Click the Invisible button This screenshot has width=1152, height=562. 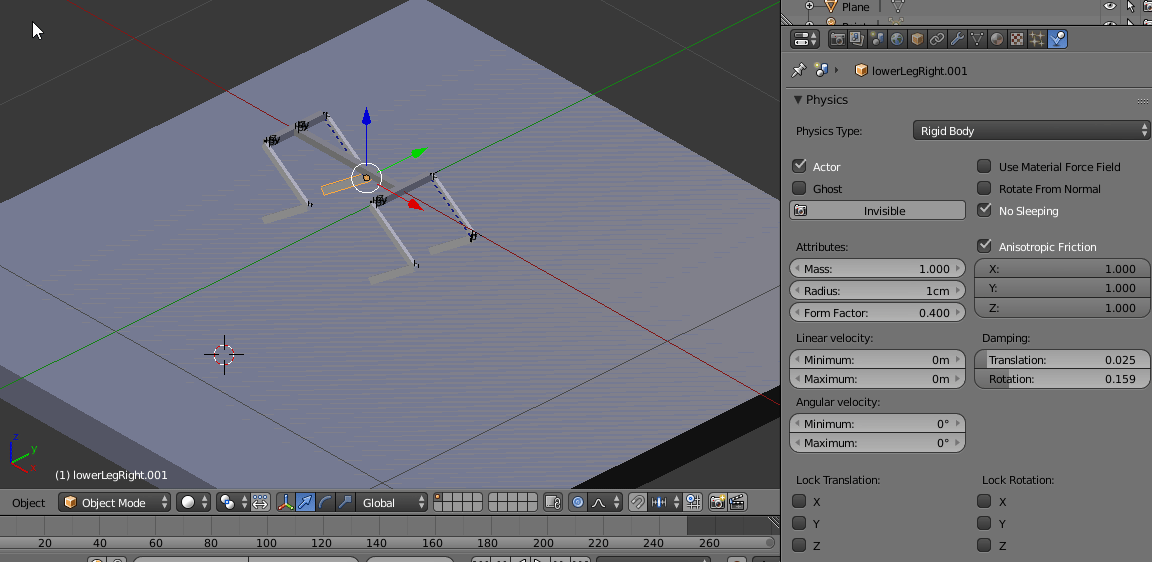[x=877, y=210]
